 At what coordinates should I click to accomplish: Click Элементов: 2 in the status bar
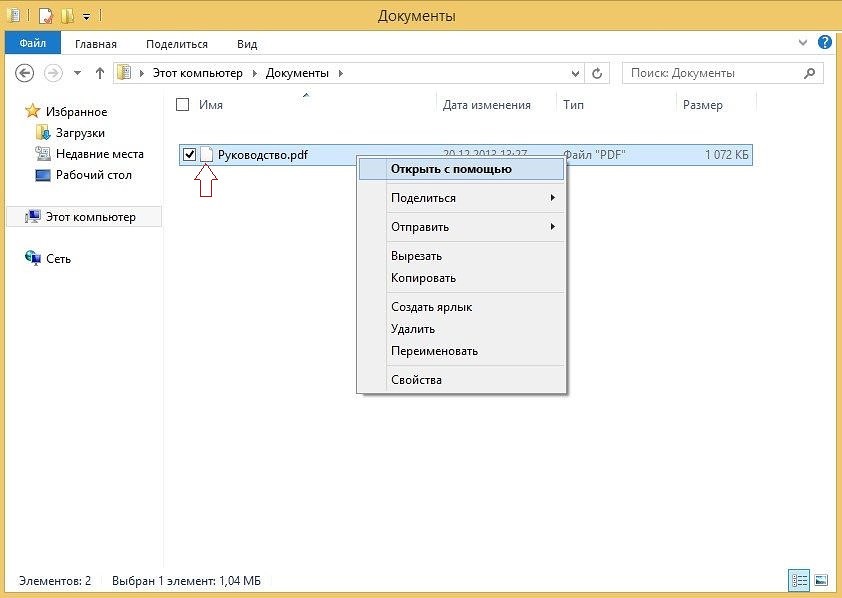(x=55, y=581)
